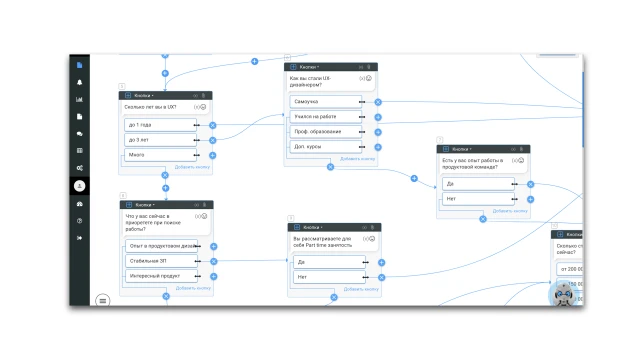Open the chat bubbles icon in sidebar
The width and height of the screenshot is (640, 360).
pyautogui.click(x=80, y=134)
